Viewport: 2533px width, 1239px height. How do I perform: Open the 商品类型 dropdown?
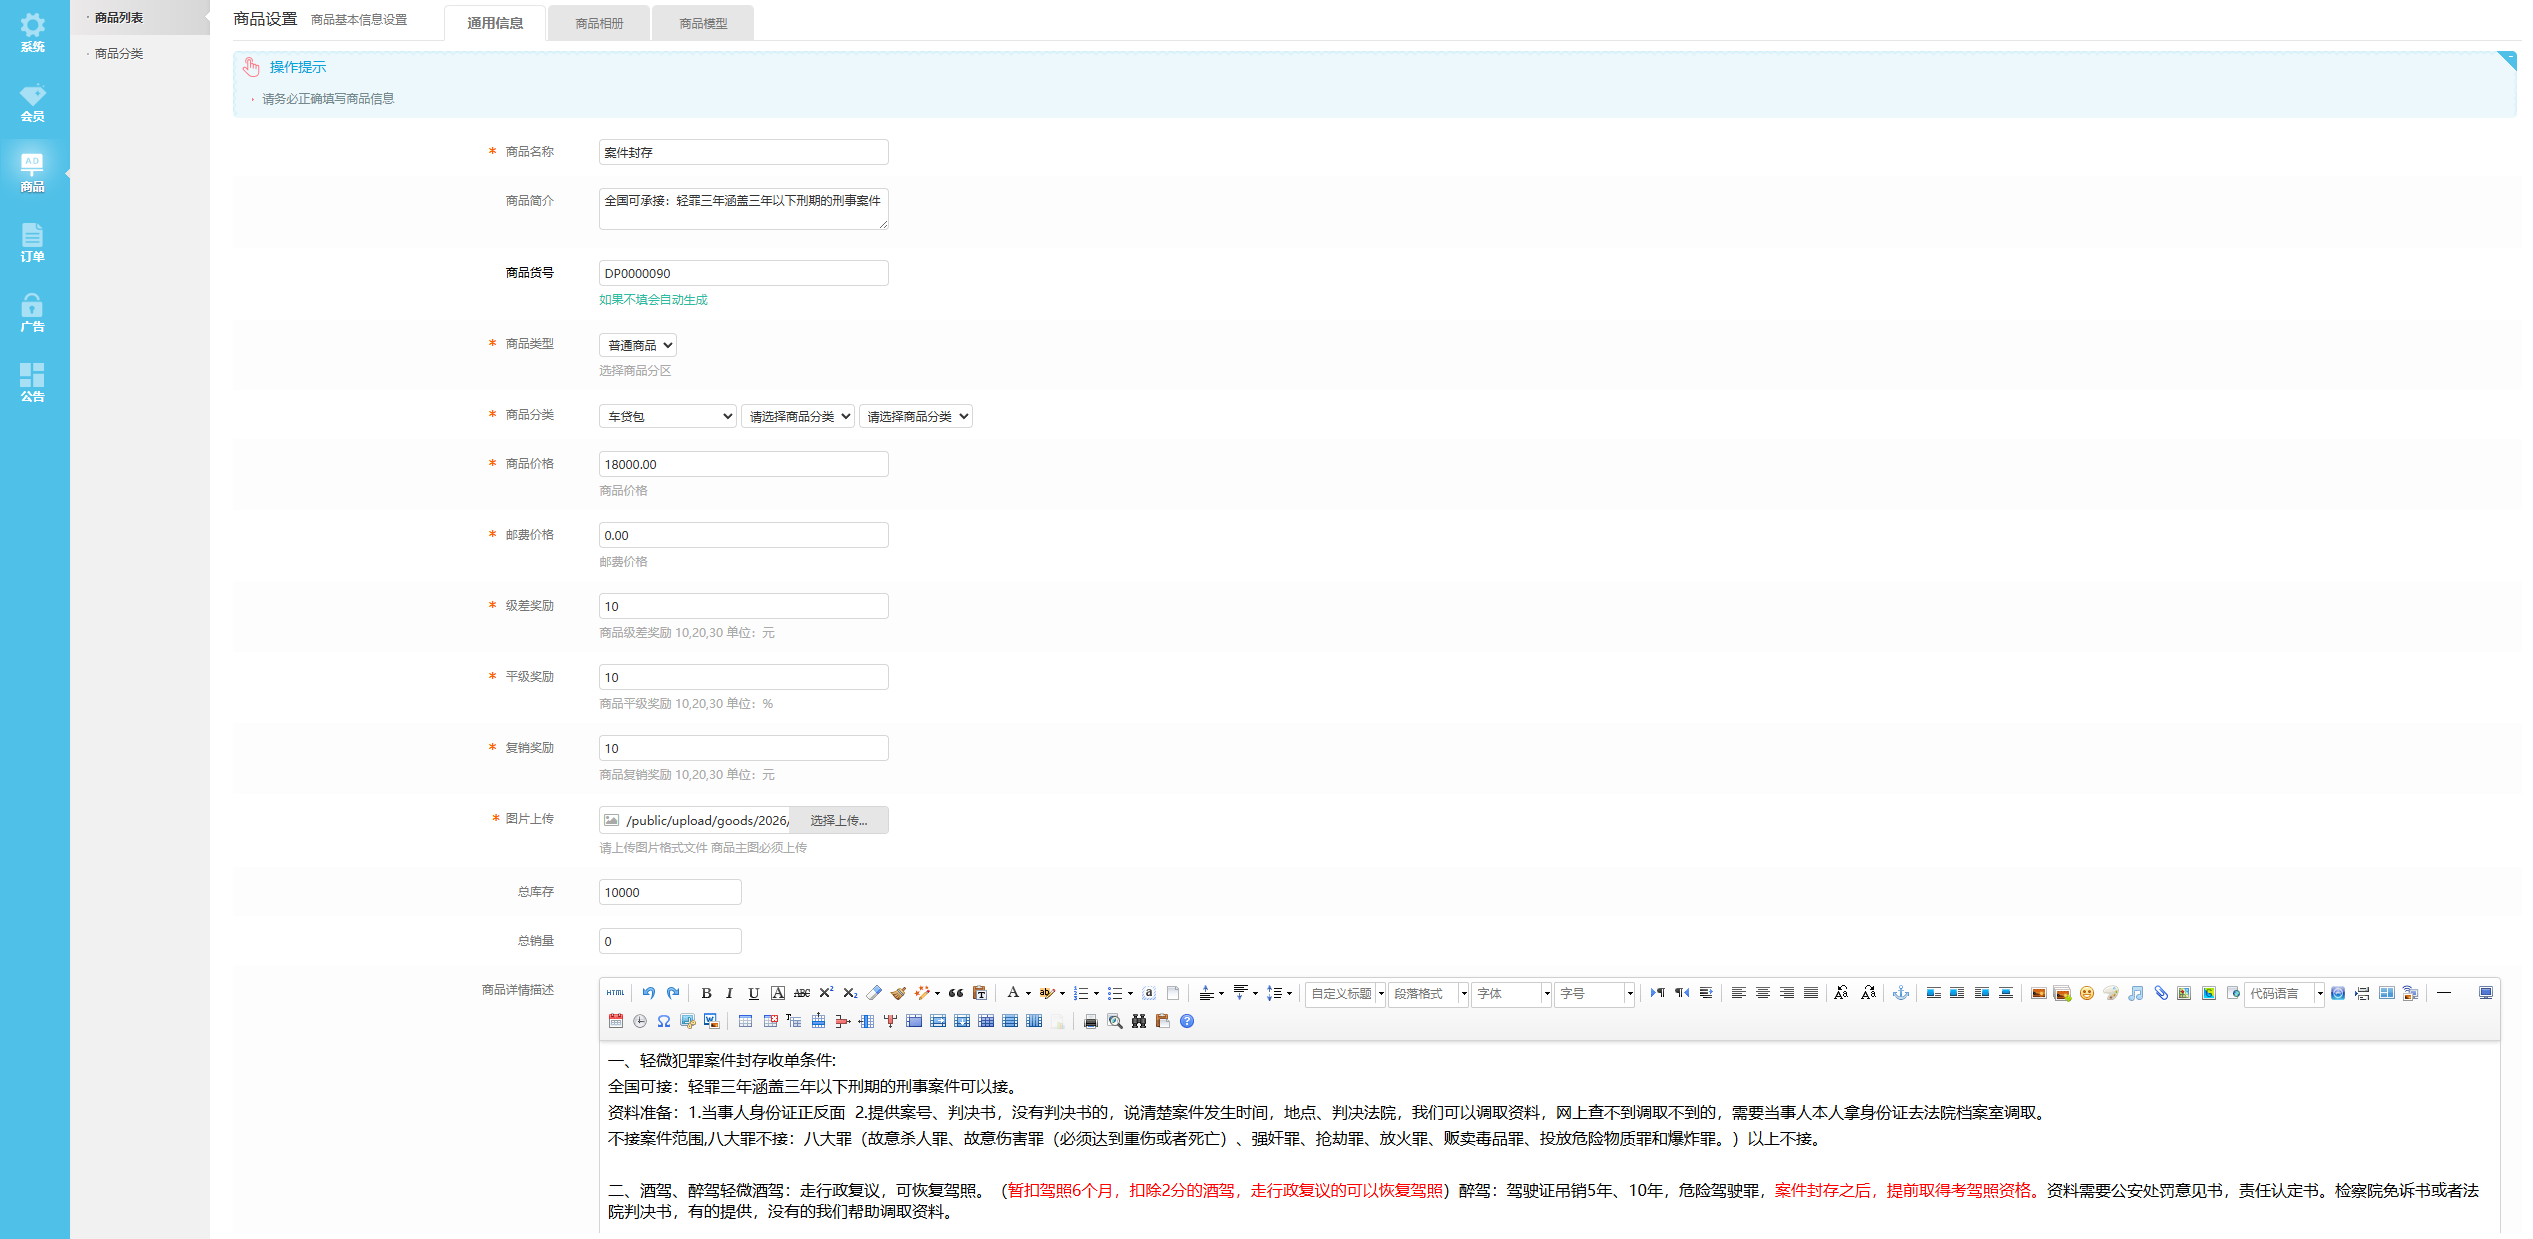click(x=638, y=345)
